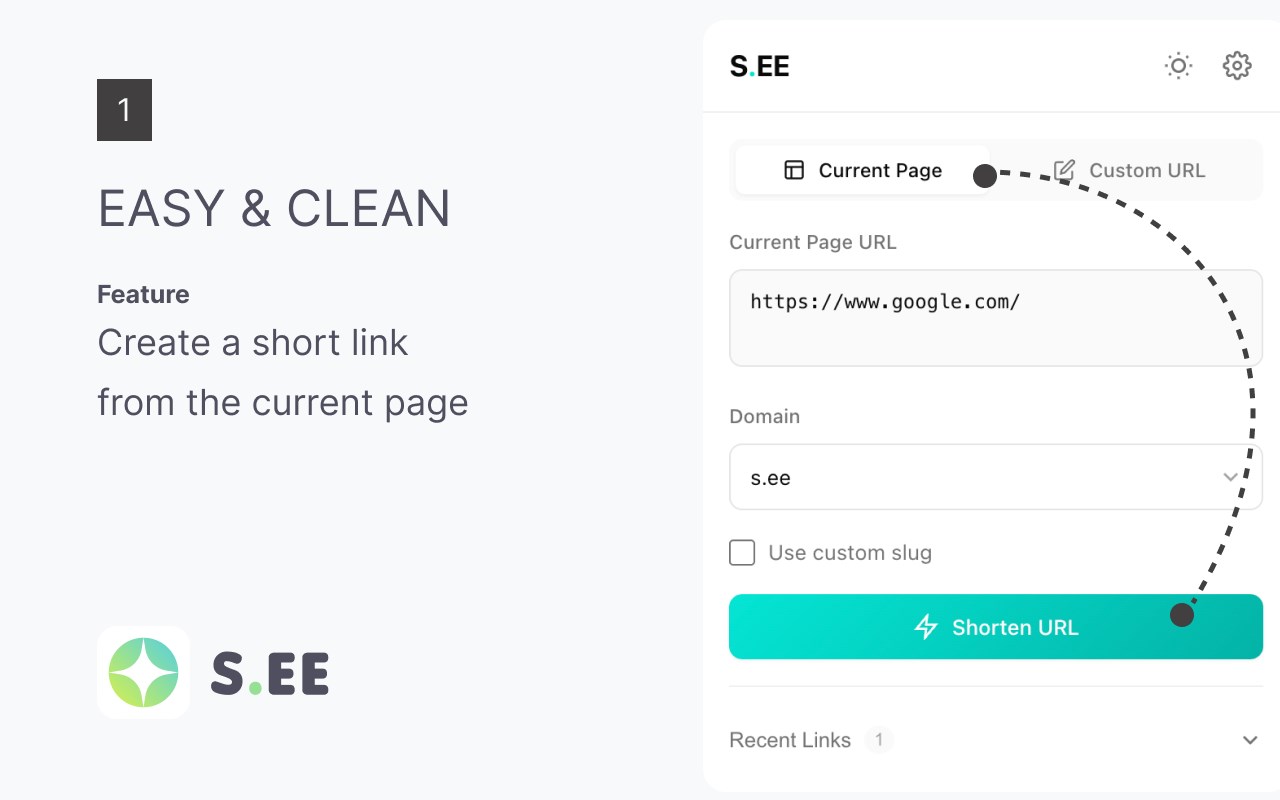Click the Use custom slug label

pyautogui.click(x=850, y=553)
